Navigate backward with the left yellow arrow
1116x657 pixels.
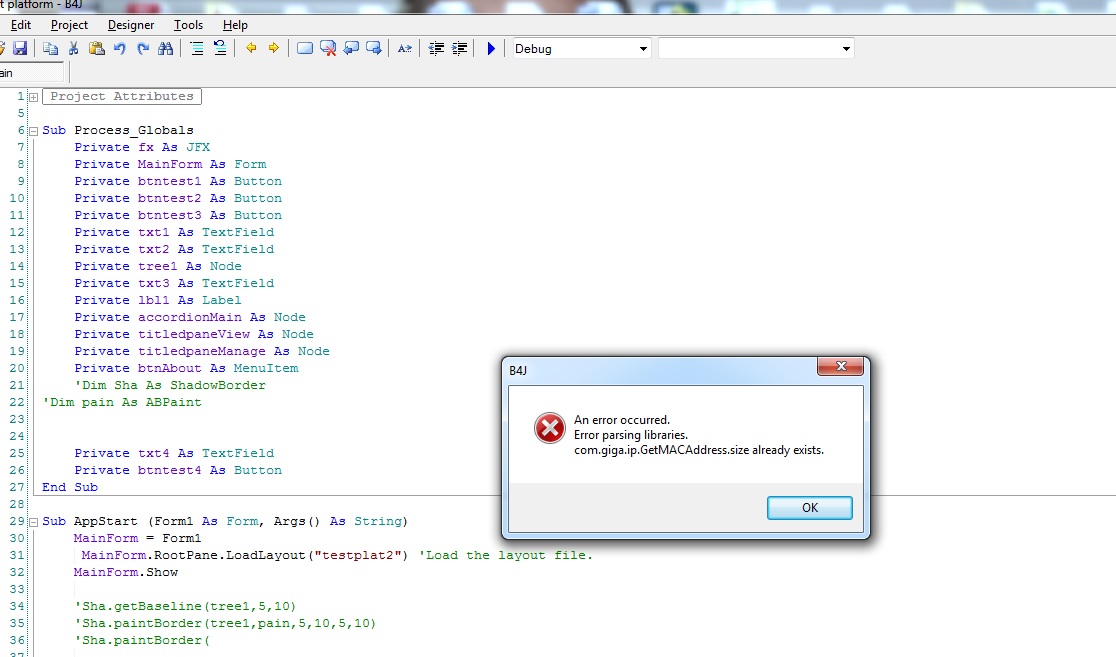pos(251,48)
